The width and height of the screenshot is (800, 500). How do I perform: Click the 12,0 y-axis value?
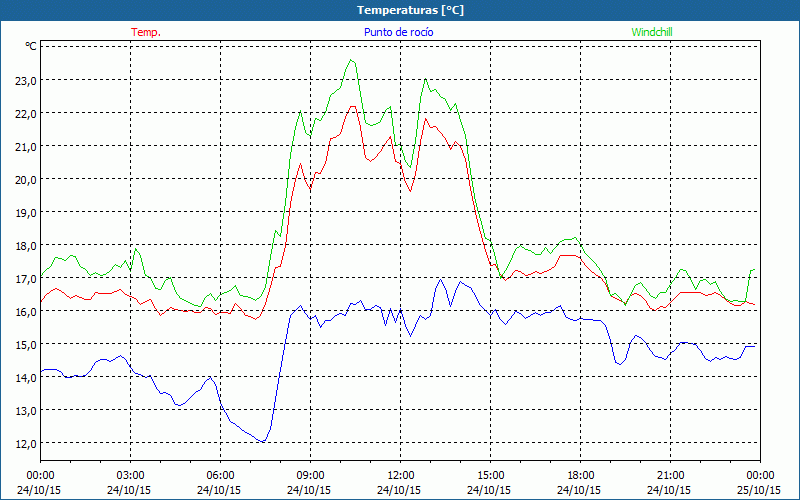27,444
